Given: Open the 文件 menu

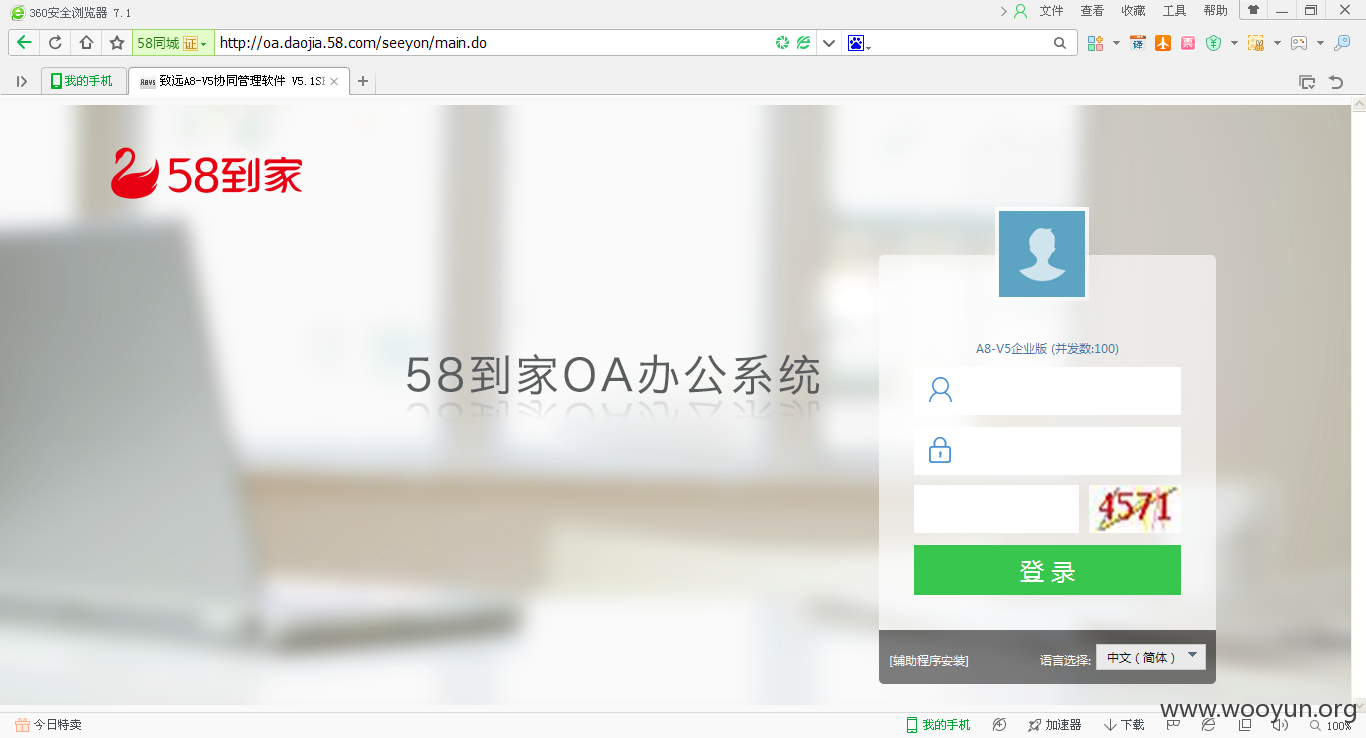Looking at the screenshot, I should coord(1051,11).
